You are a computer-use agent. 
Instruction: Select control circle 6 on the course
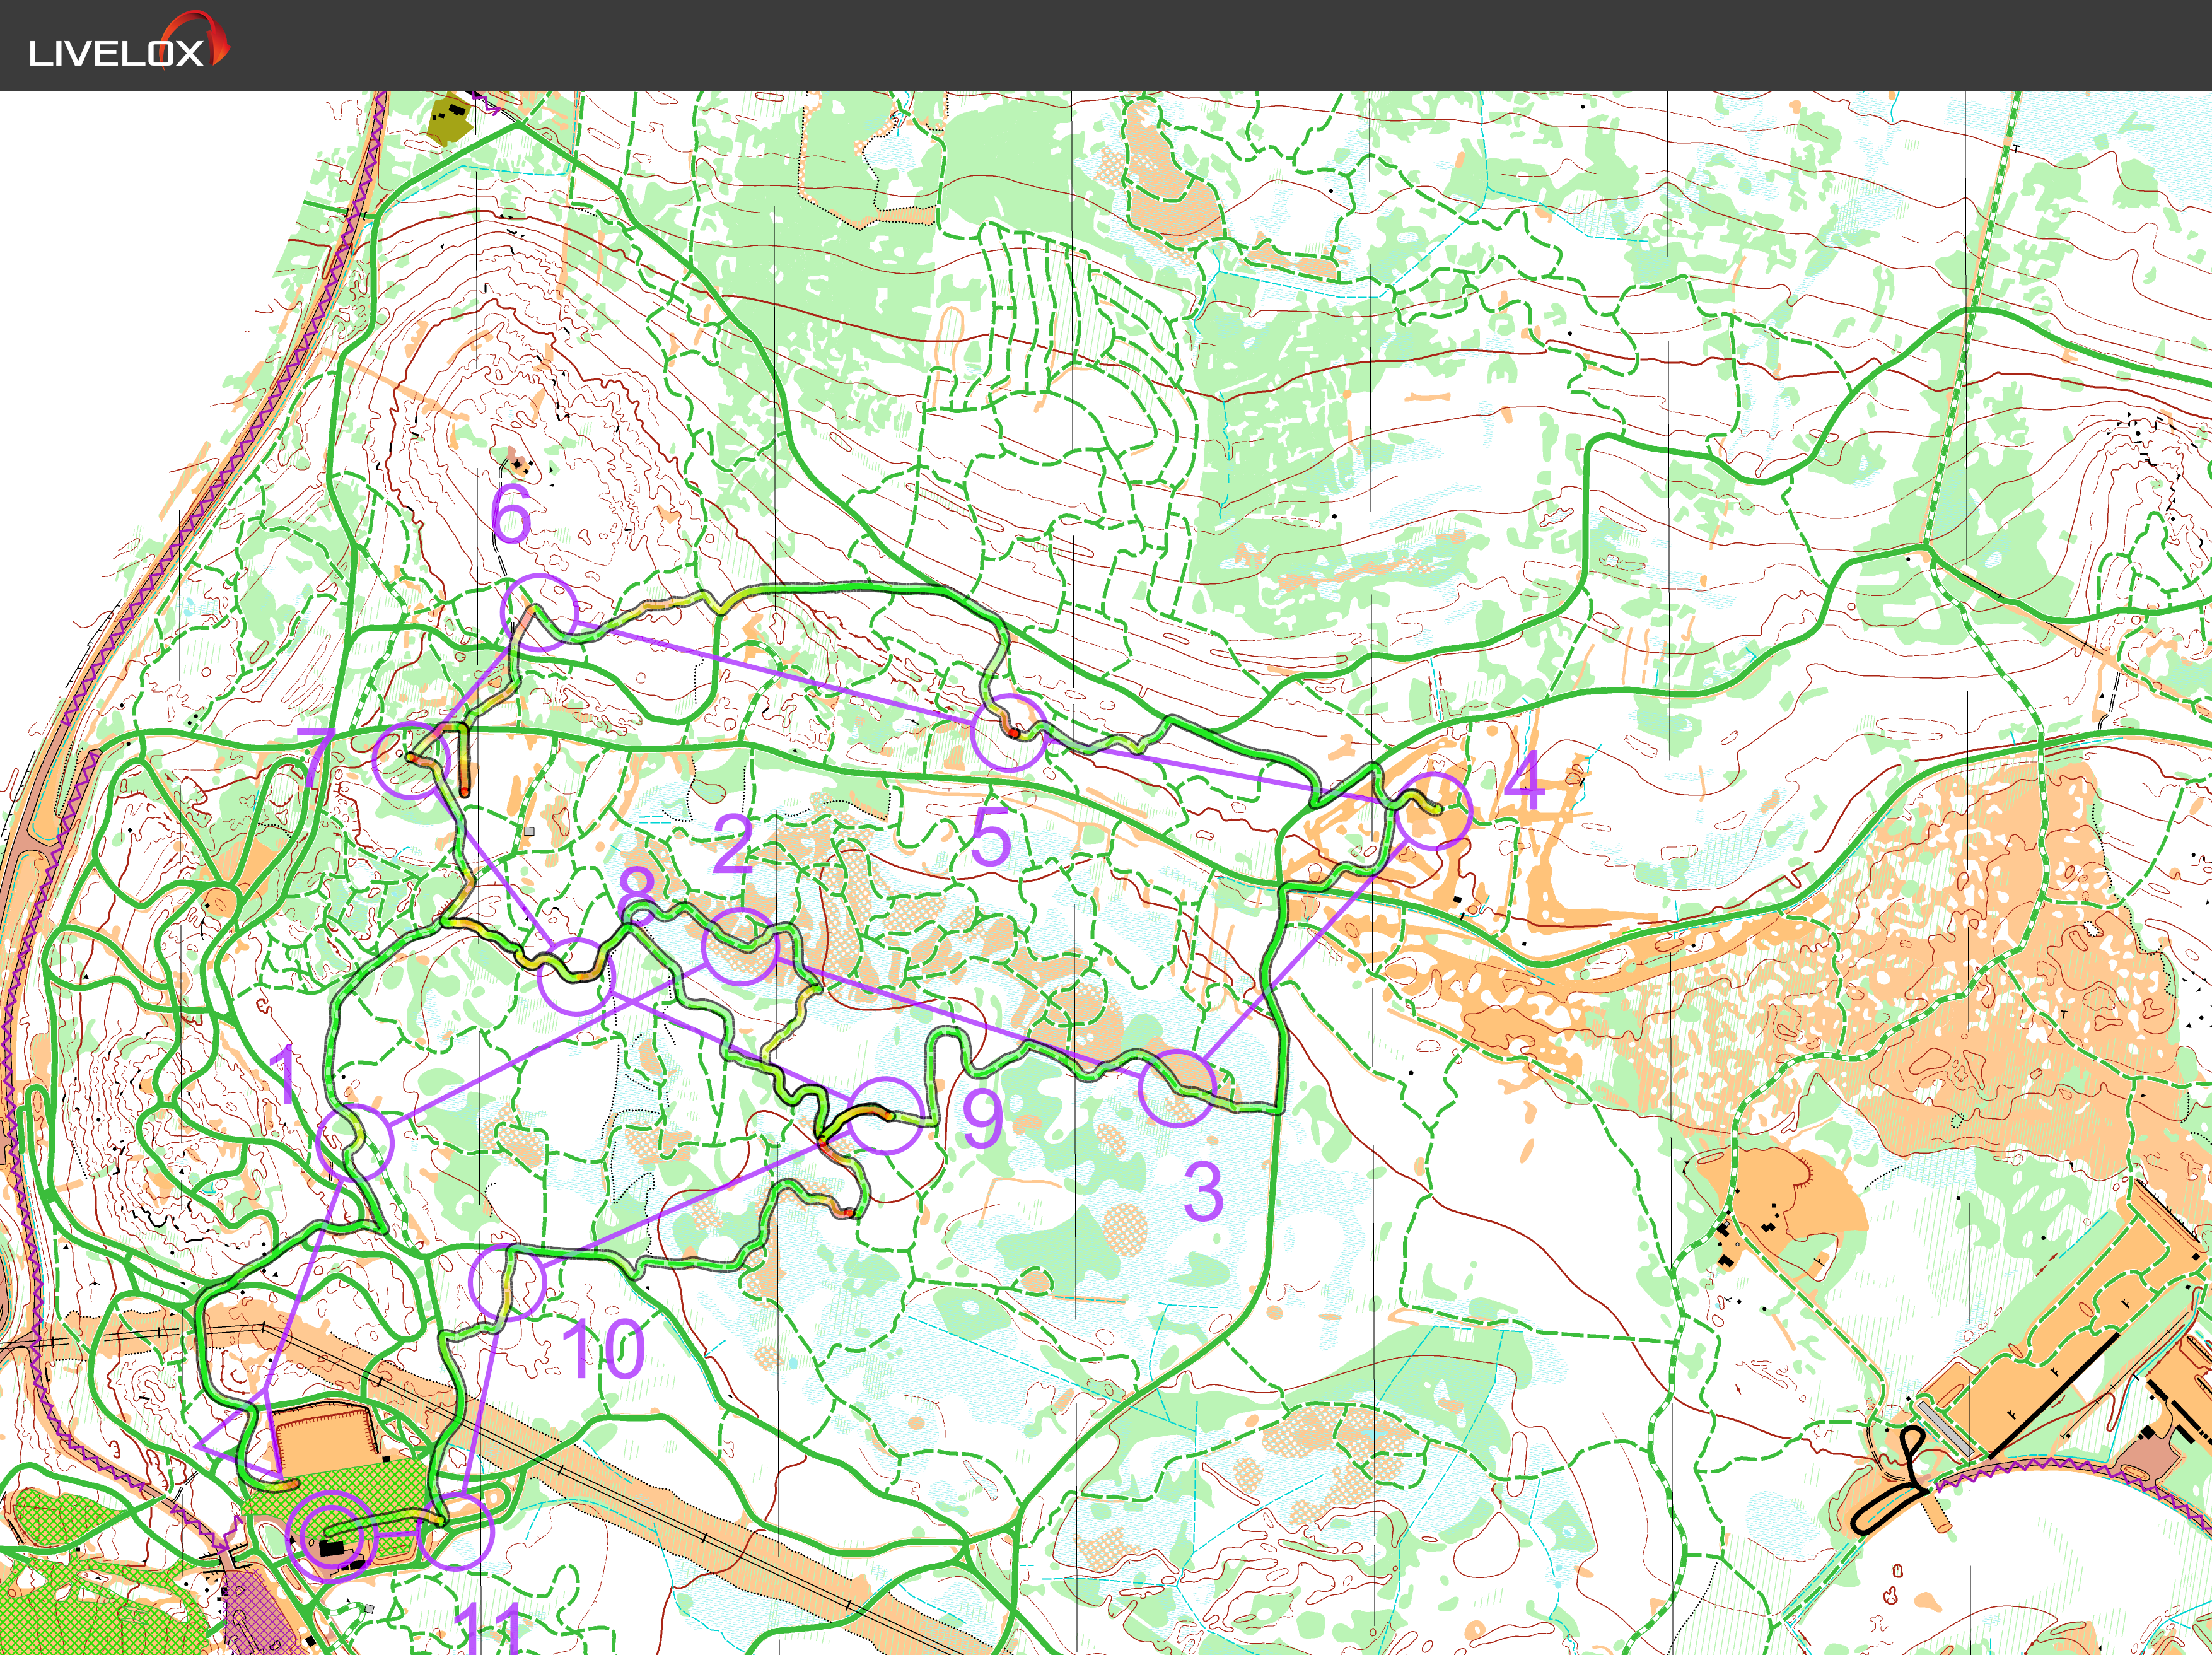pos(539,613)
